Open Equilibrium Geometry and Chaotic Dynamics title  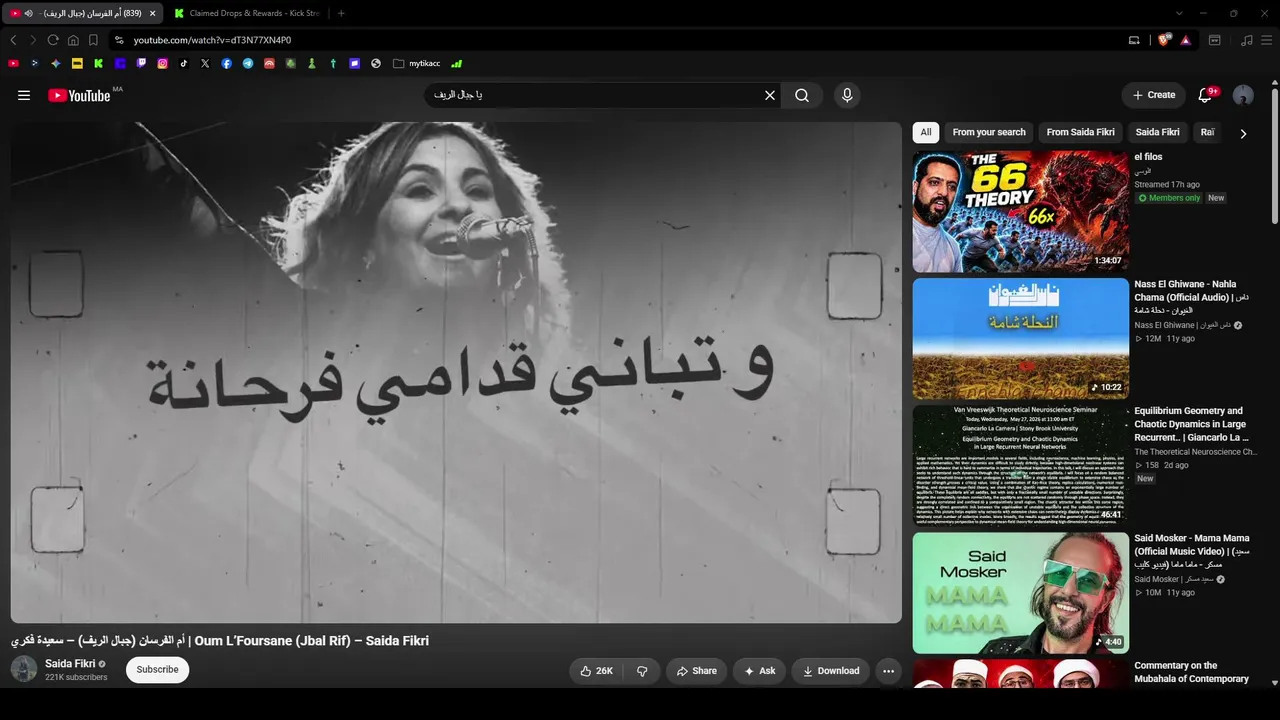point(1191,424)
